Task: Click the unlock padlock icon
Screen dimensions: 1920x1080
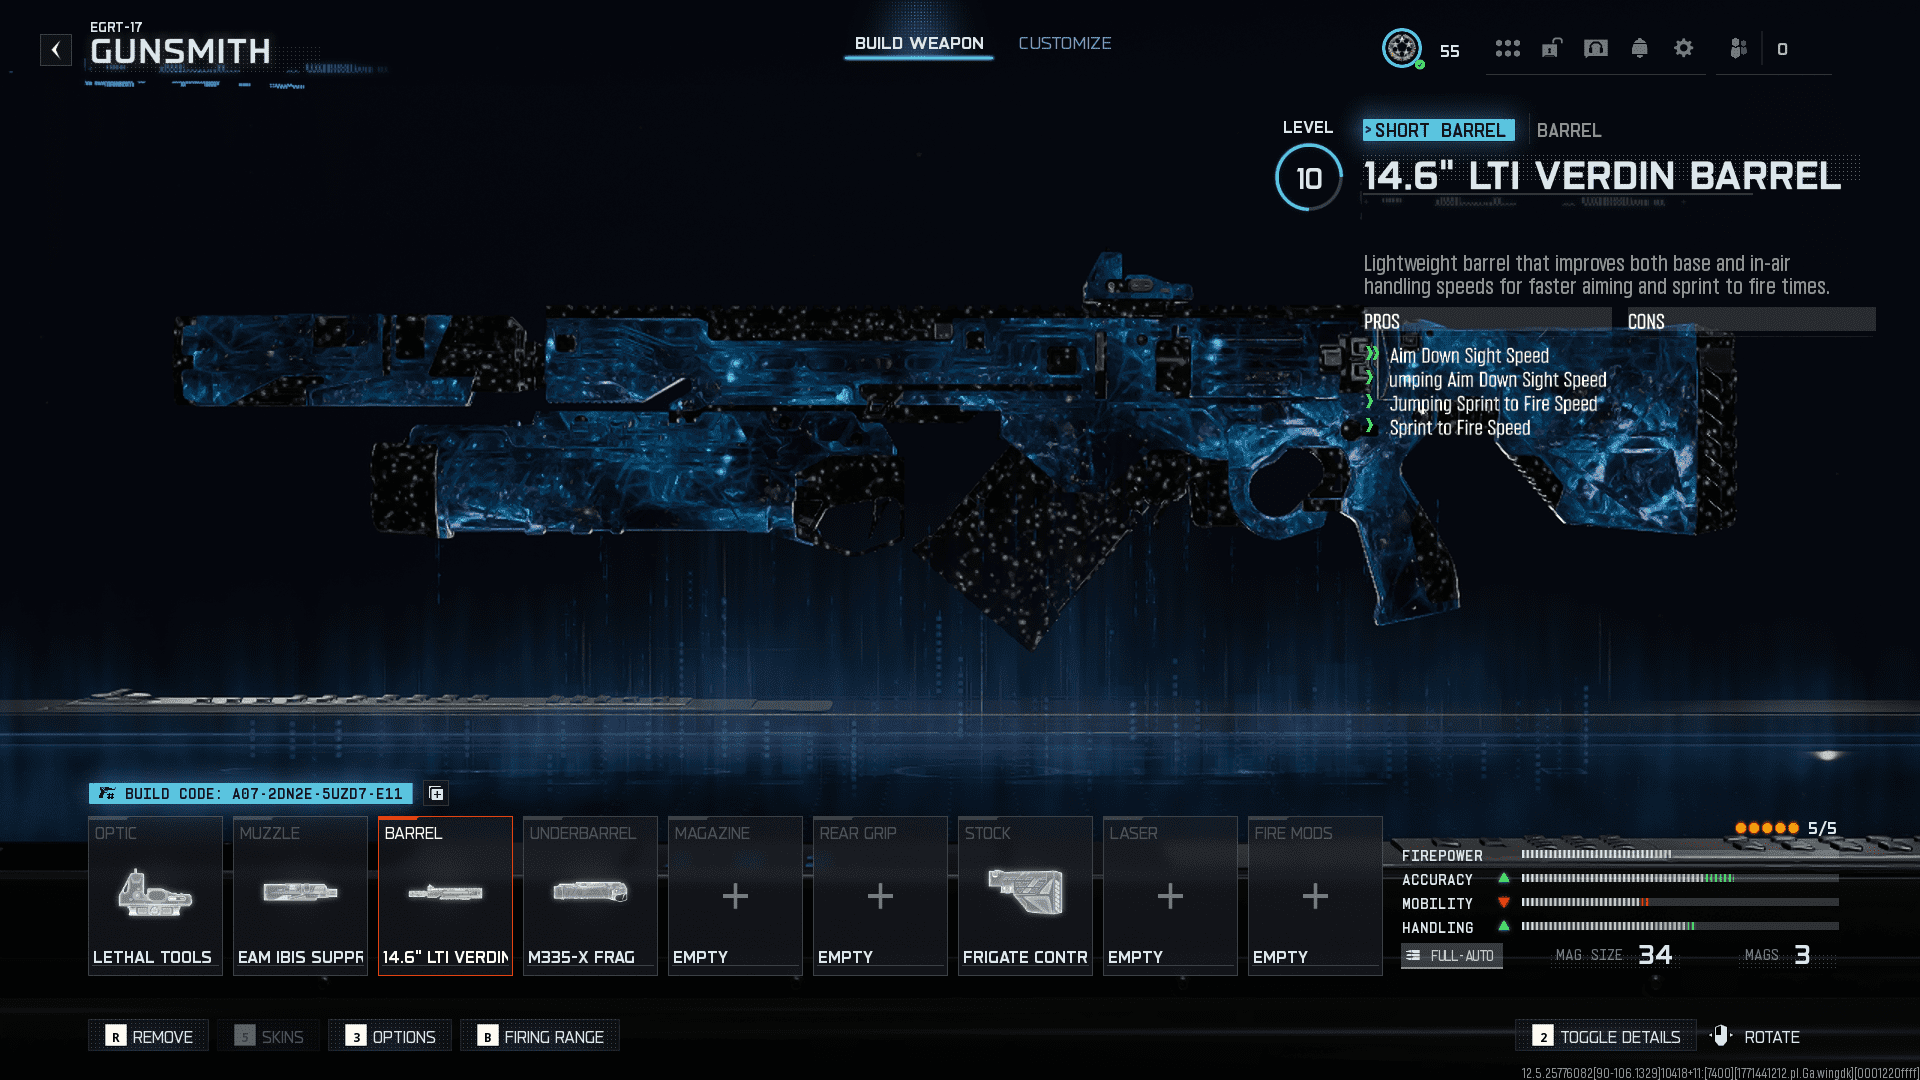Action: click(x=1551, y=48)
